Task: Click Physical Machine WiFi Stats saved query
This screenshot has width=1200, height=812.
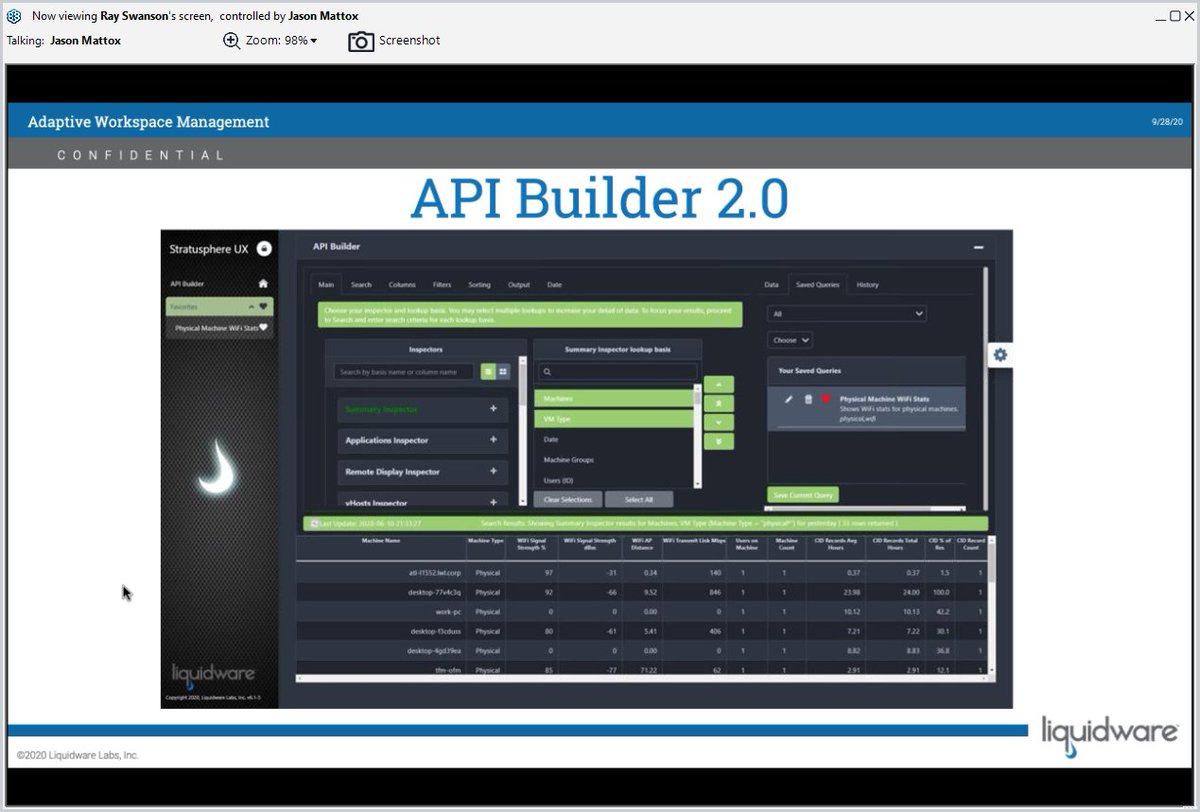Action: 885,399
